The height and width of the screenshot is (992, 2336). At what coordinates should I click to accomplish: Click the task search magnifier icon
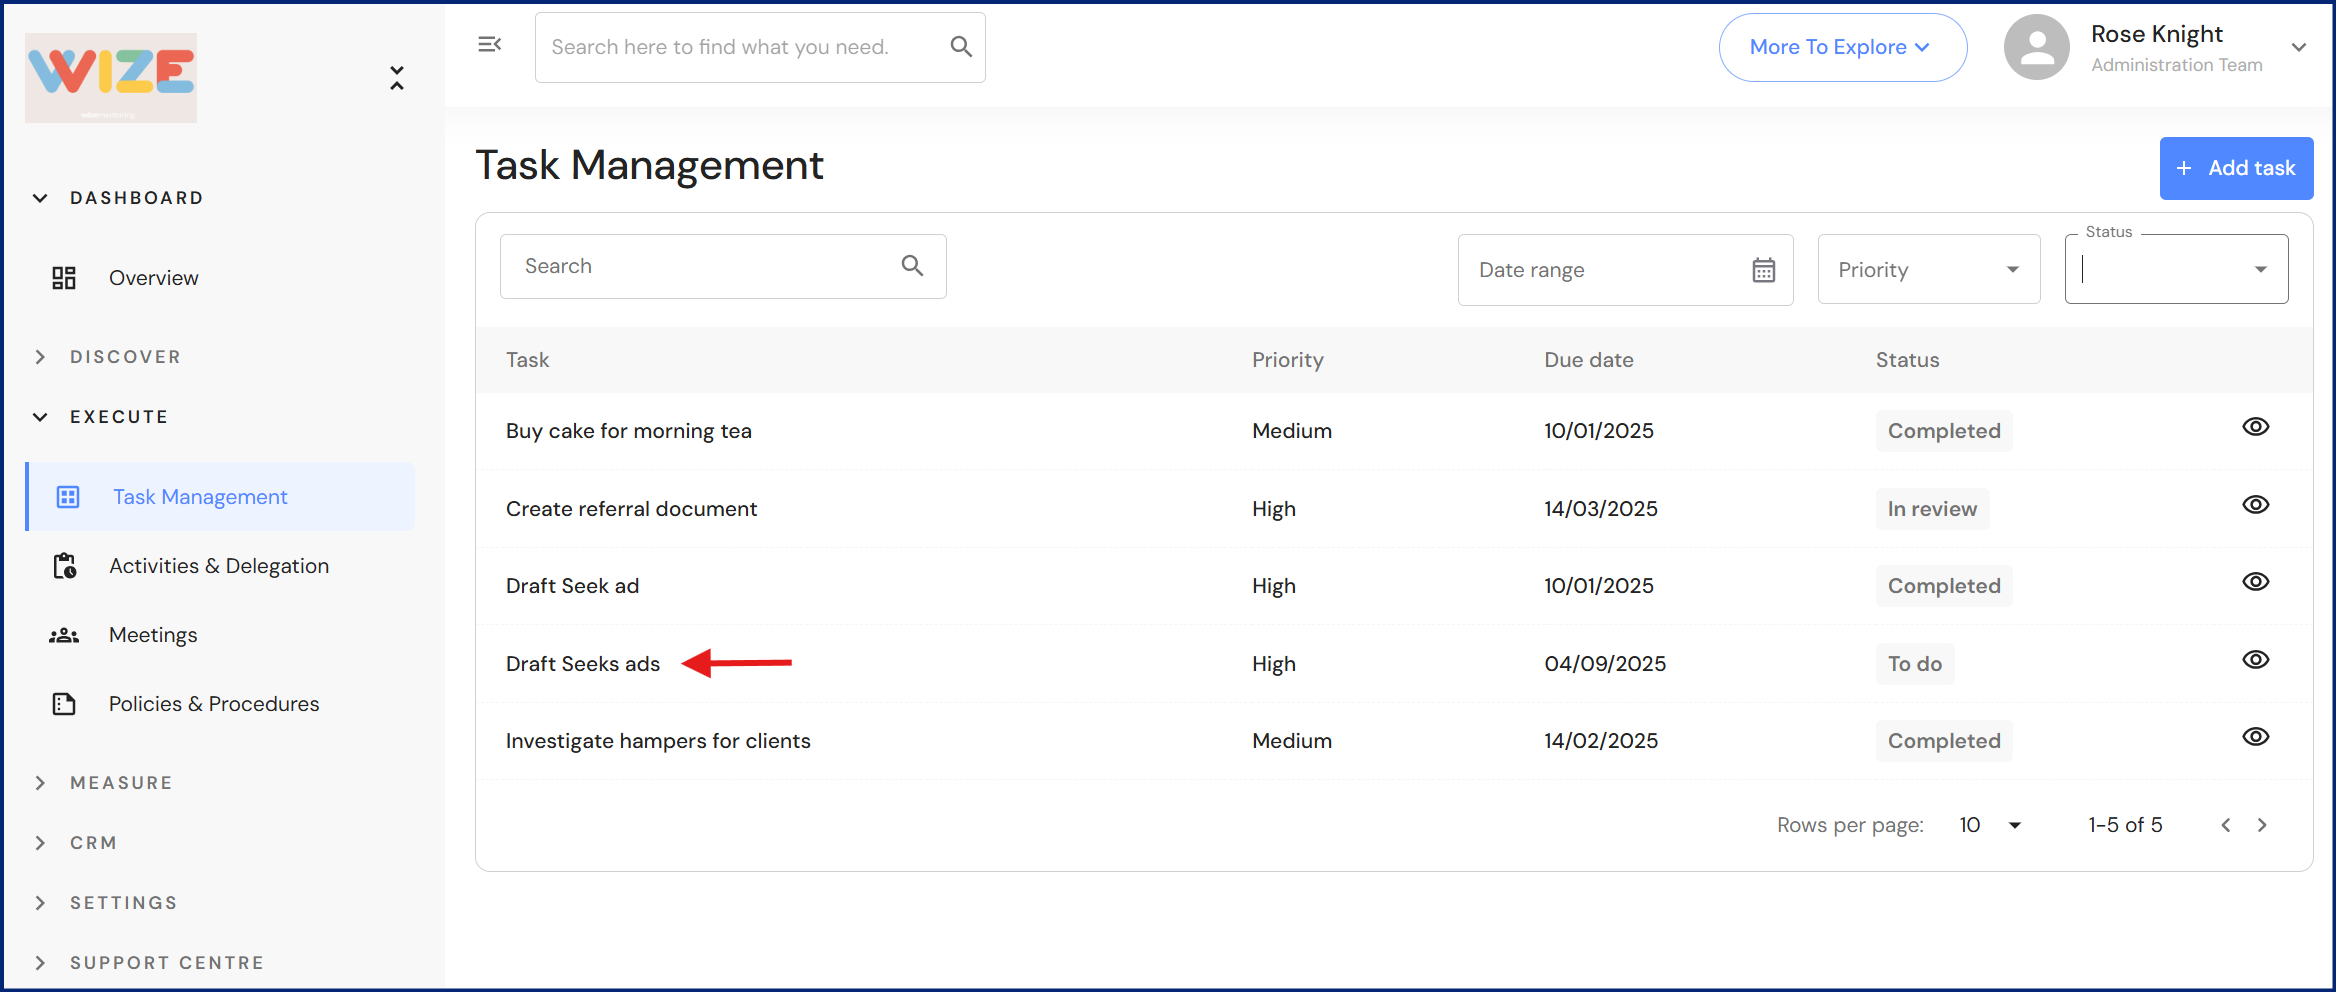tap(912, 266)
